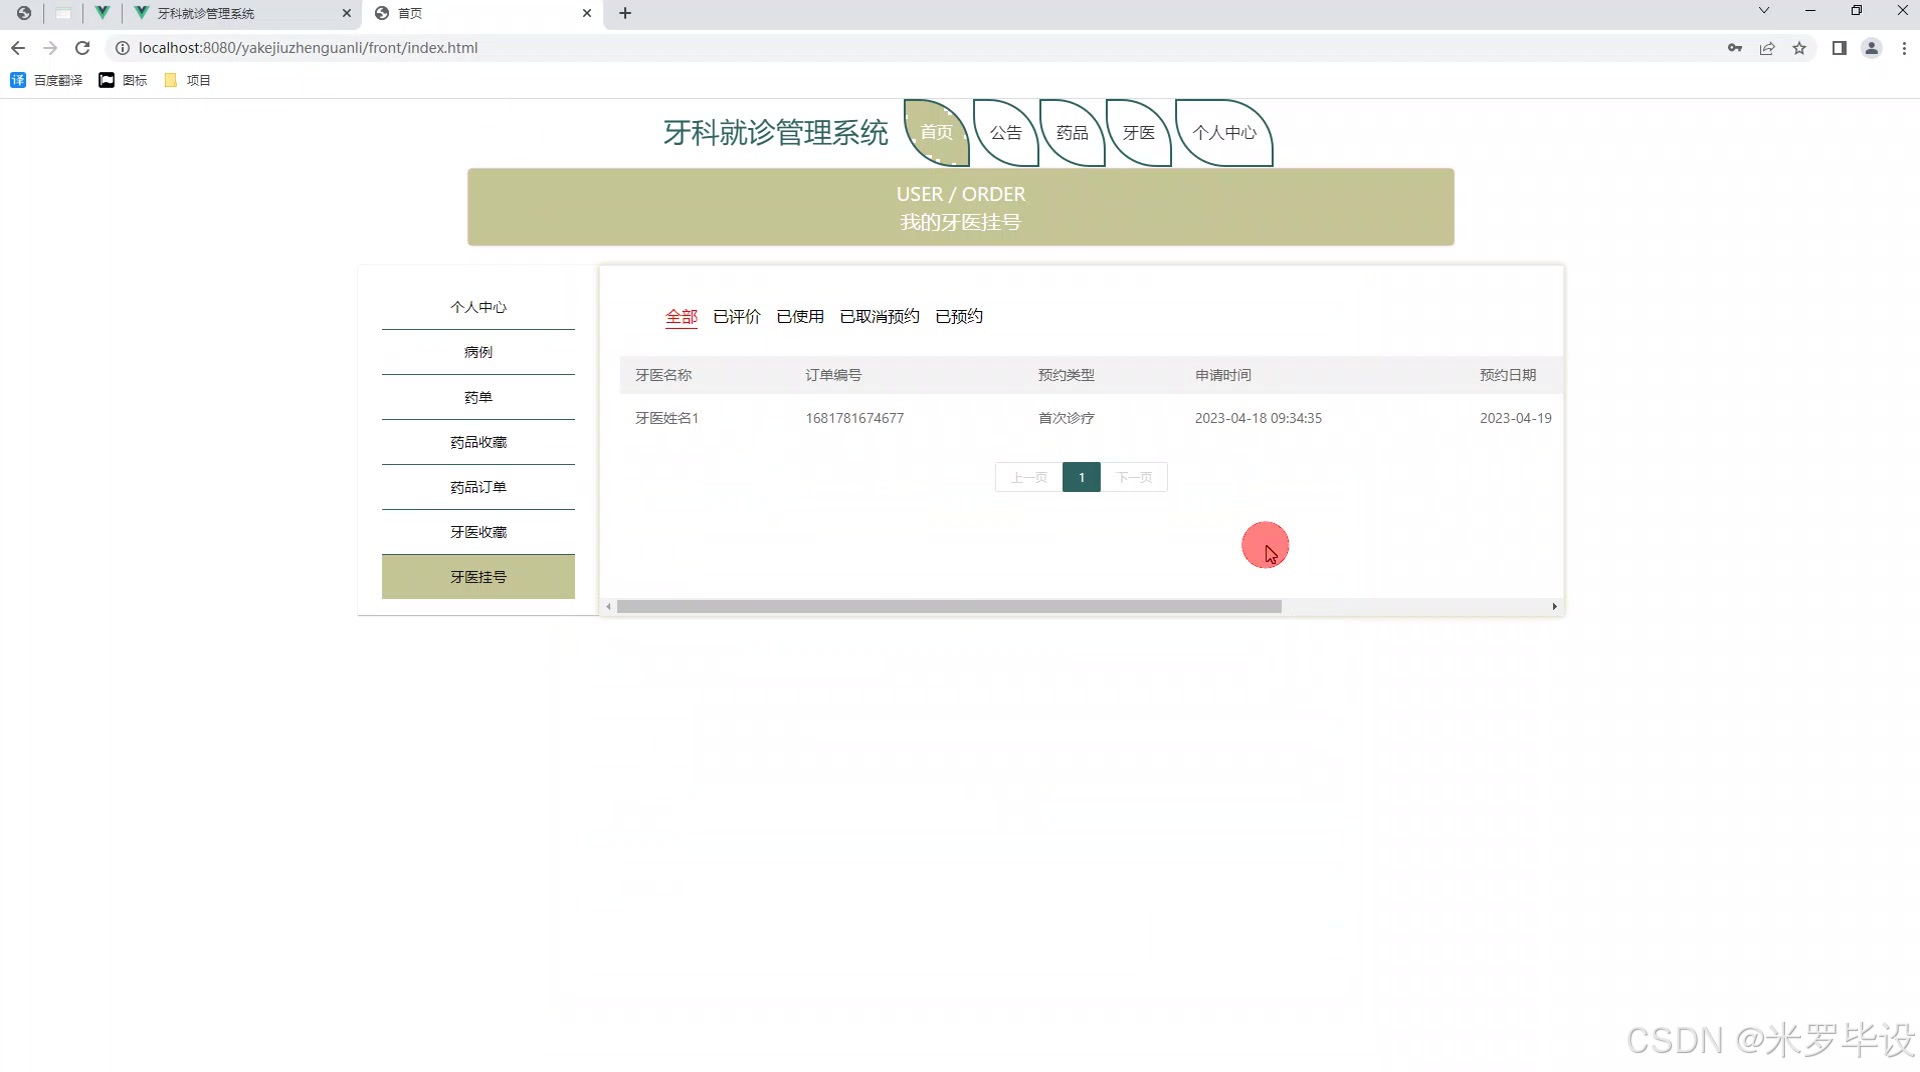Image resolution: width=1920 pixels, height=1072 pixels.
Task: Go to next page with 下一页
Action: tap(1134, 477)
